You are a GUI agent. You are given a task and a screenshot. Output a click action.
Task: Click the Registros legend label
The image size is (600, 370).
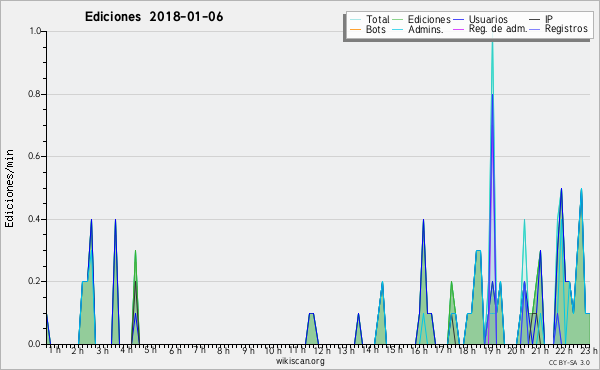(566, 29)
